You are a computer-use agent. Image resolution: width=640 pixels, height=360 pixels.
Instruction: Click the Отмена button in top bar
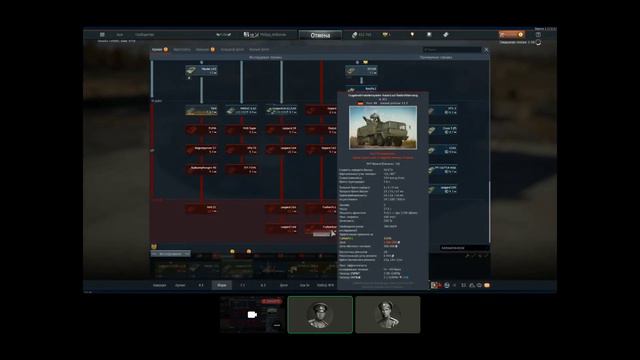(320, 35)
